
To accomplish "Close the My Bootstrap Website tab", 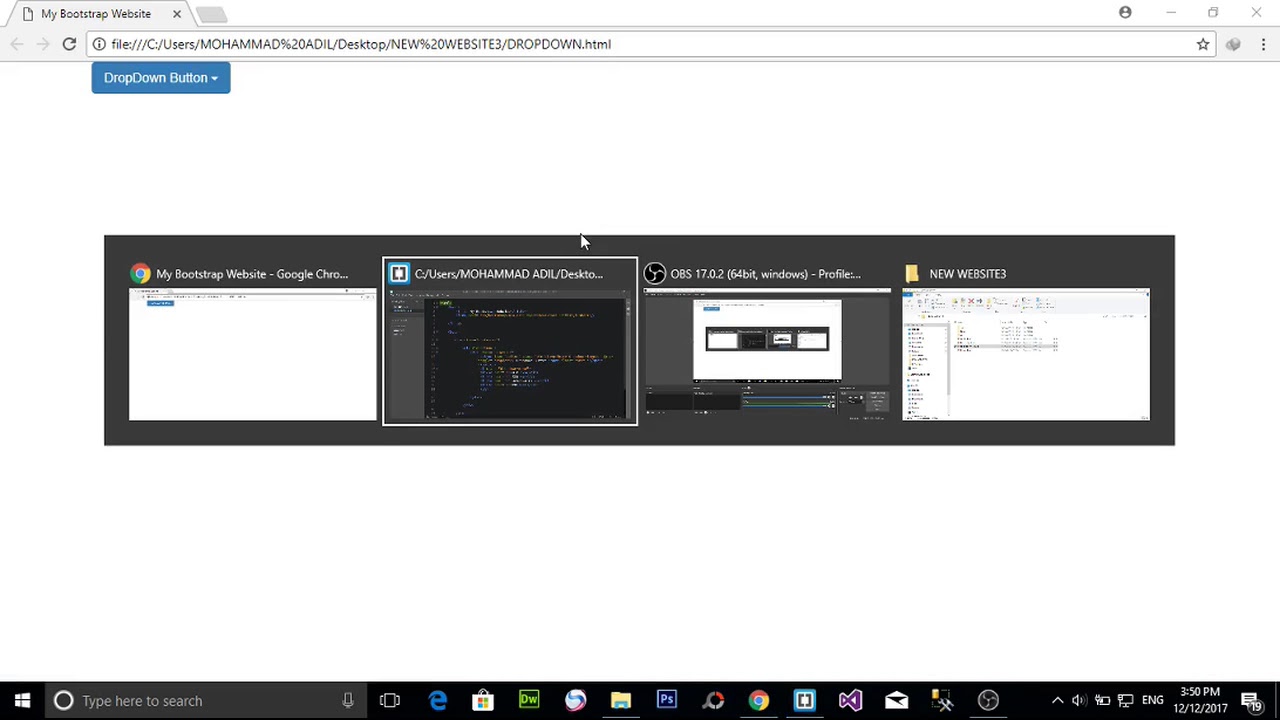I will [177, 14].
